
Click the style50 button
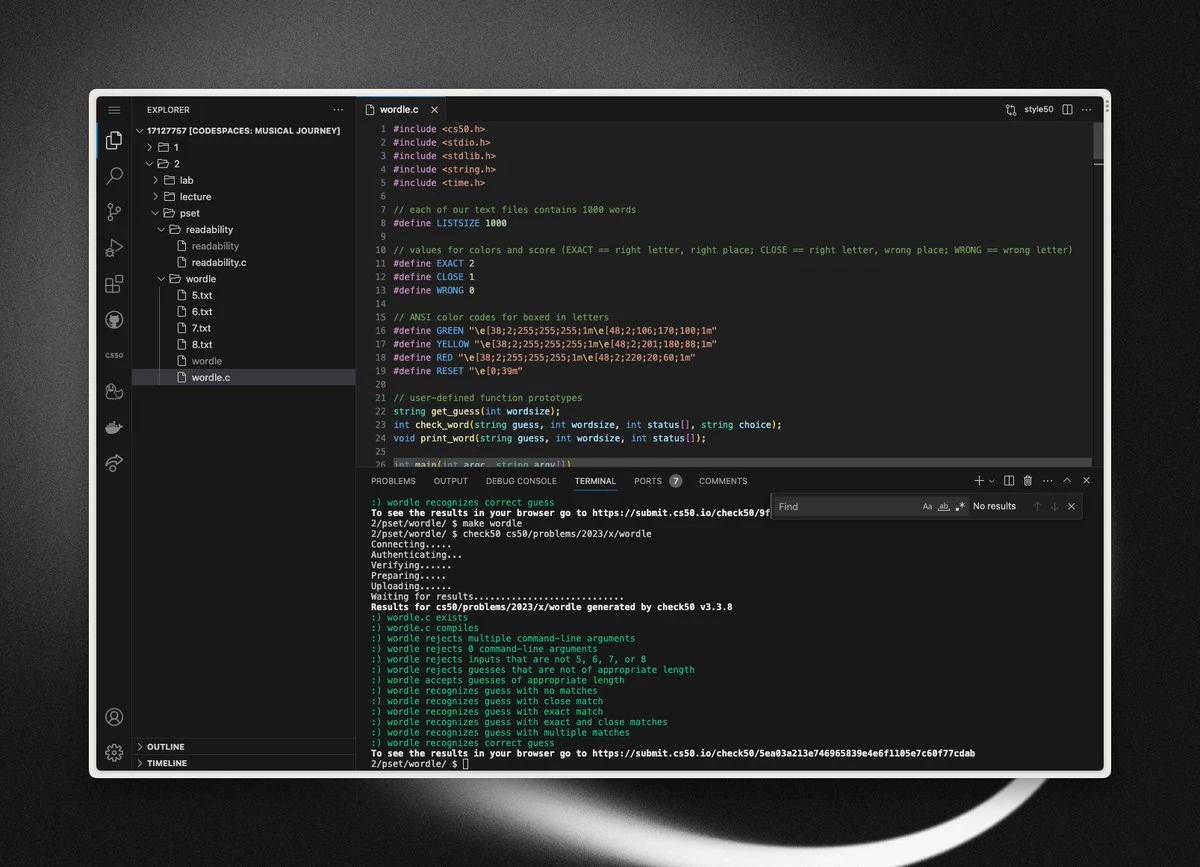point(1030,109)
